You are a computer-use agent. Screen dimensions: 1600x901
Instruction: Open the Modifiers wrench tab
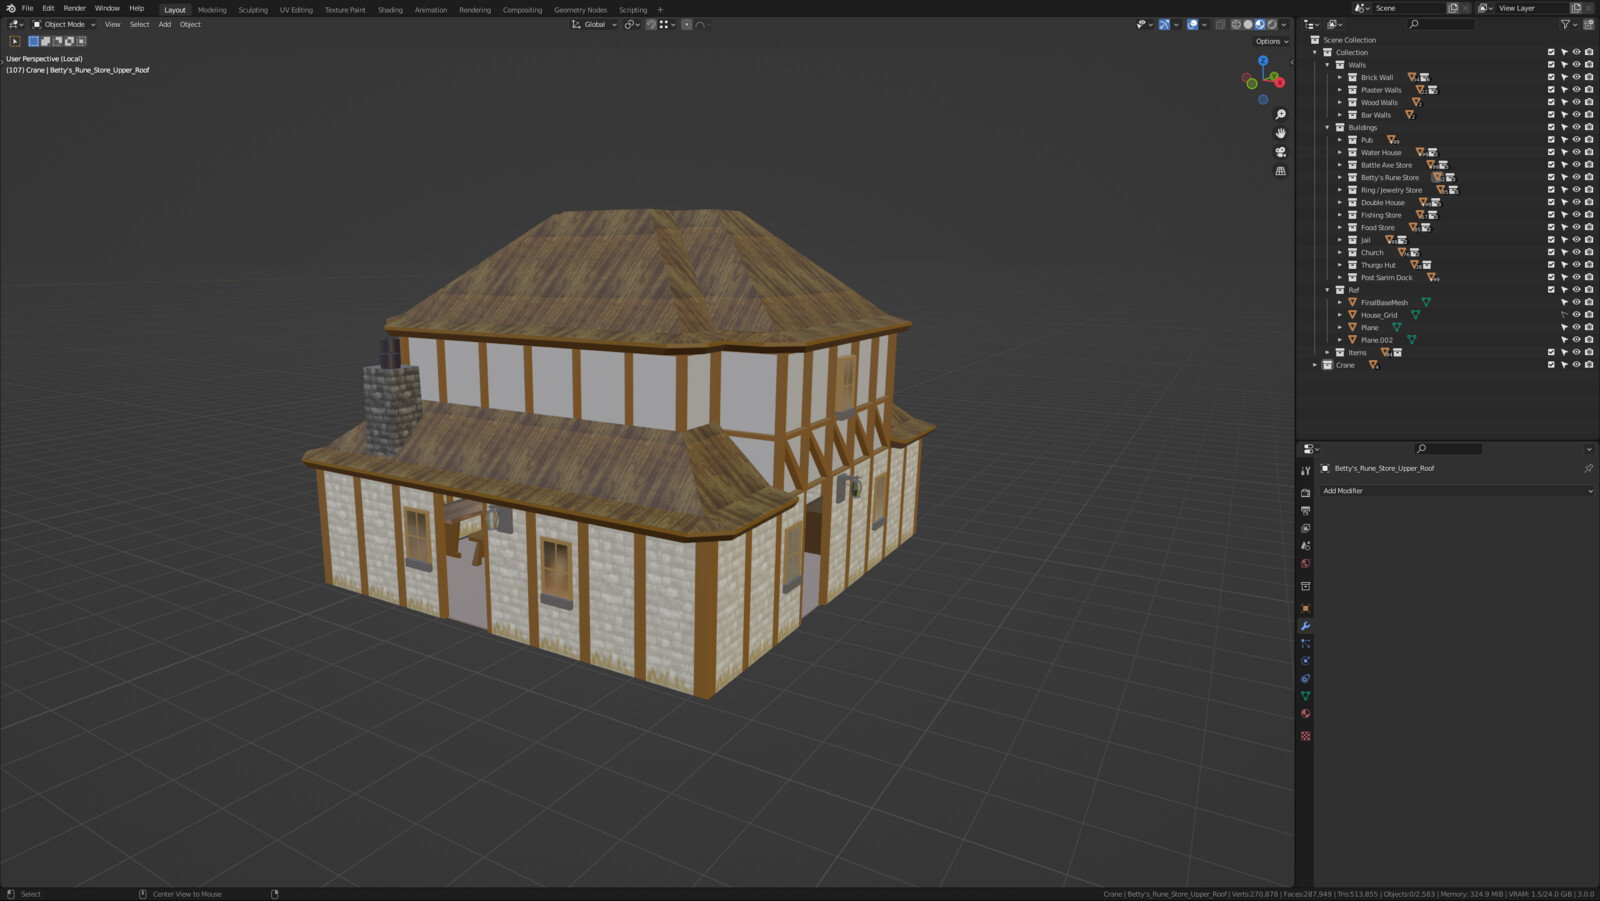[1305, 626]
